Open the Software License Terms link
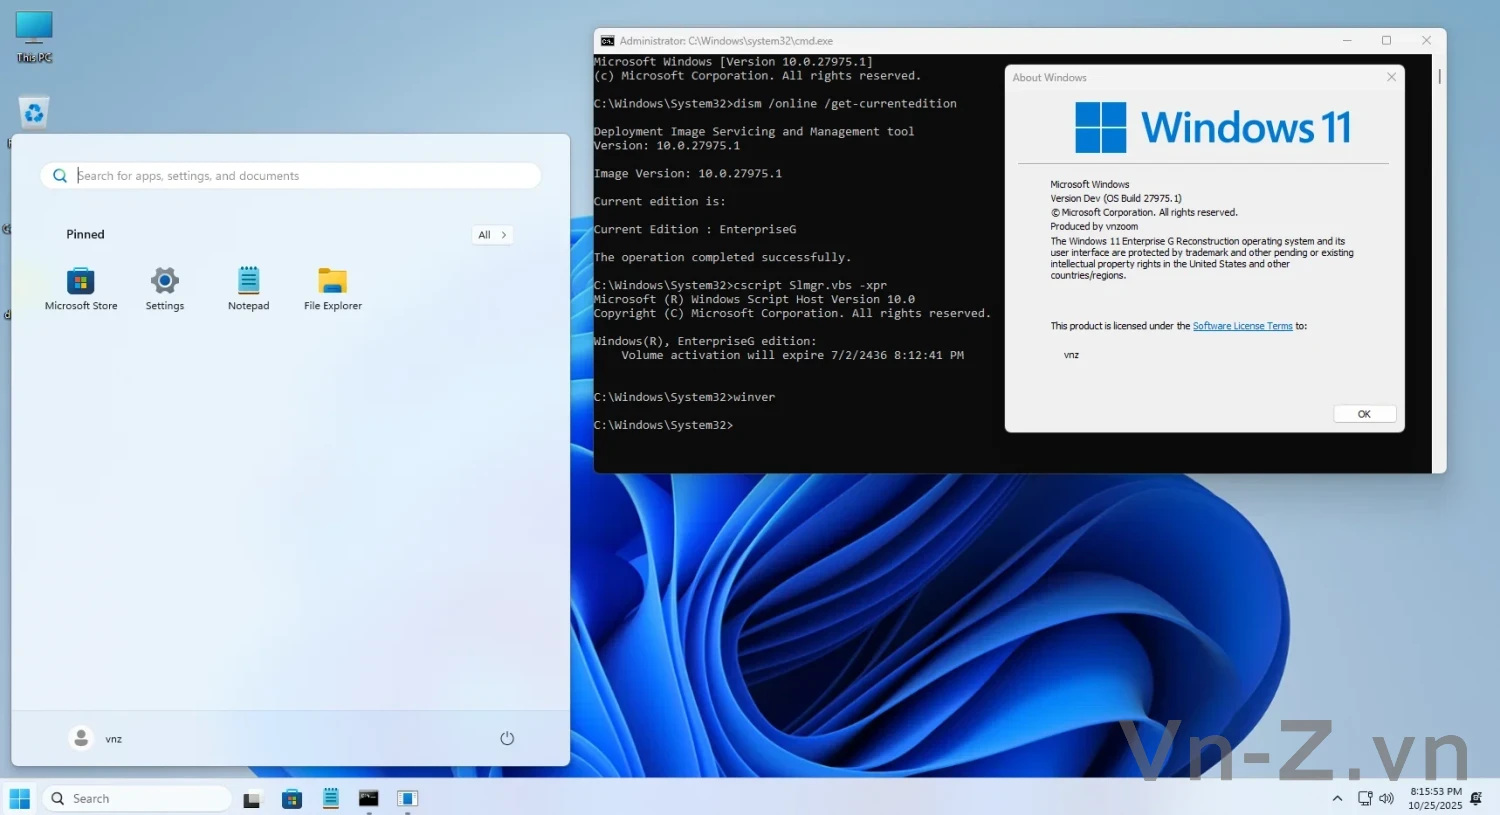 coord(1242,326)
